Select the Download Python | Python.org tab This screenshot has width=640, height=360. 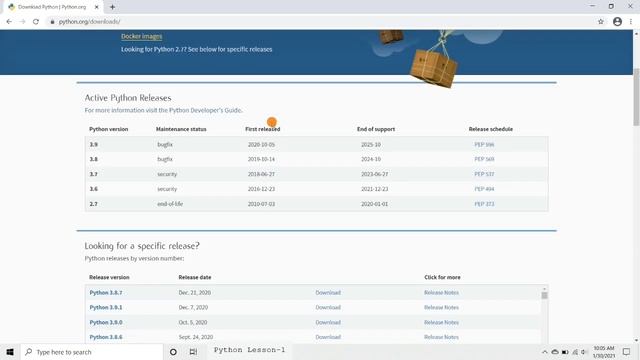(x=52, y=7)
